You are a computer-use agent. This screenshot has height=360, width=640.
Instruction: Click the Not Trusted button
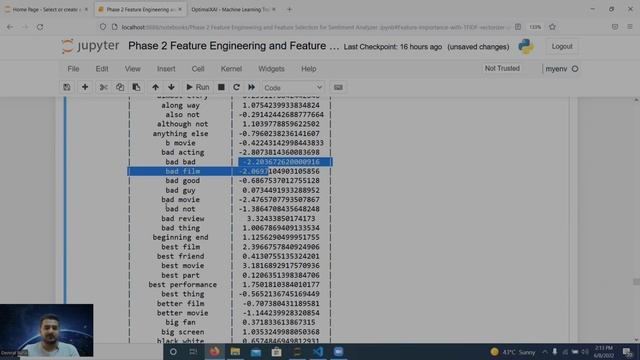(x=502, y=68)
